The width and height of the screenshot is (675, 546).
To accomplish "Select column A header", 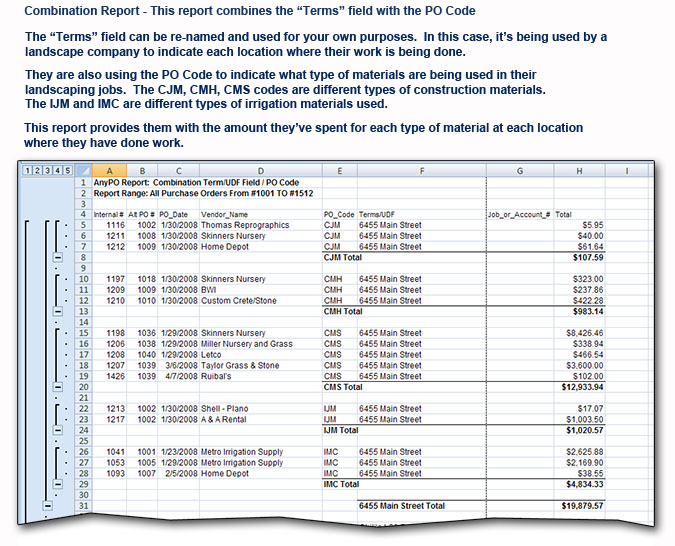I will coord(109,171).
